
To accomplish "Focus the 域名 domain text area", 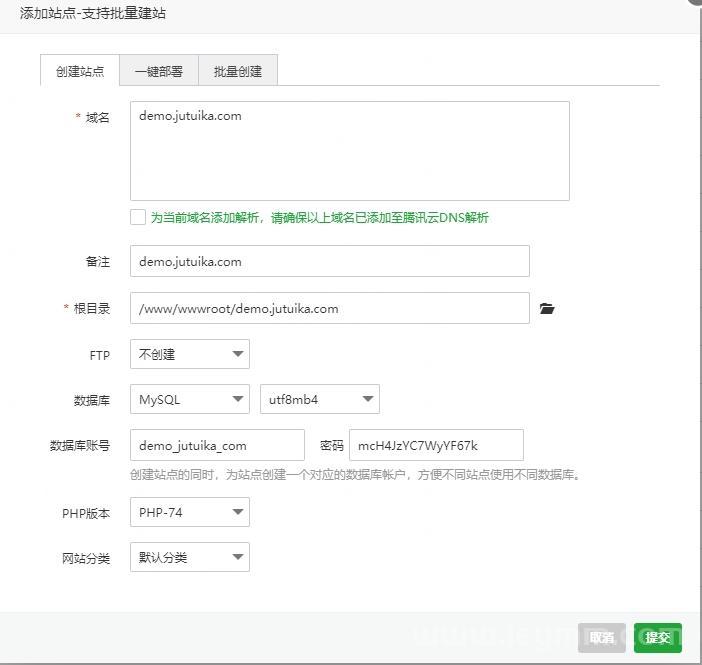I will pyautogui.click(x=349, y=151).
